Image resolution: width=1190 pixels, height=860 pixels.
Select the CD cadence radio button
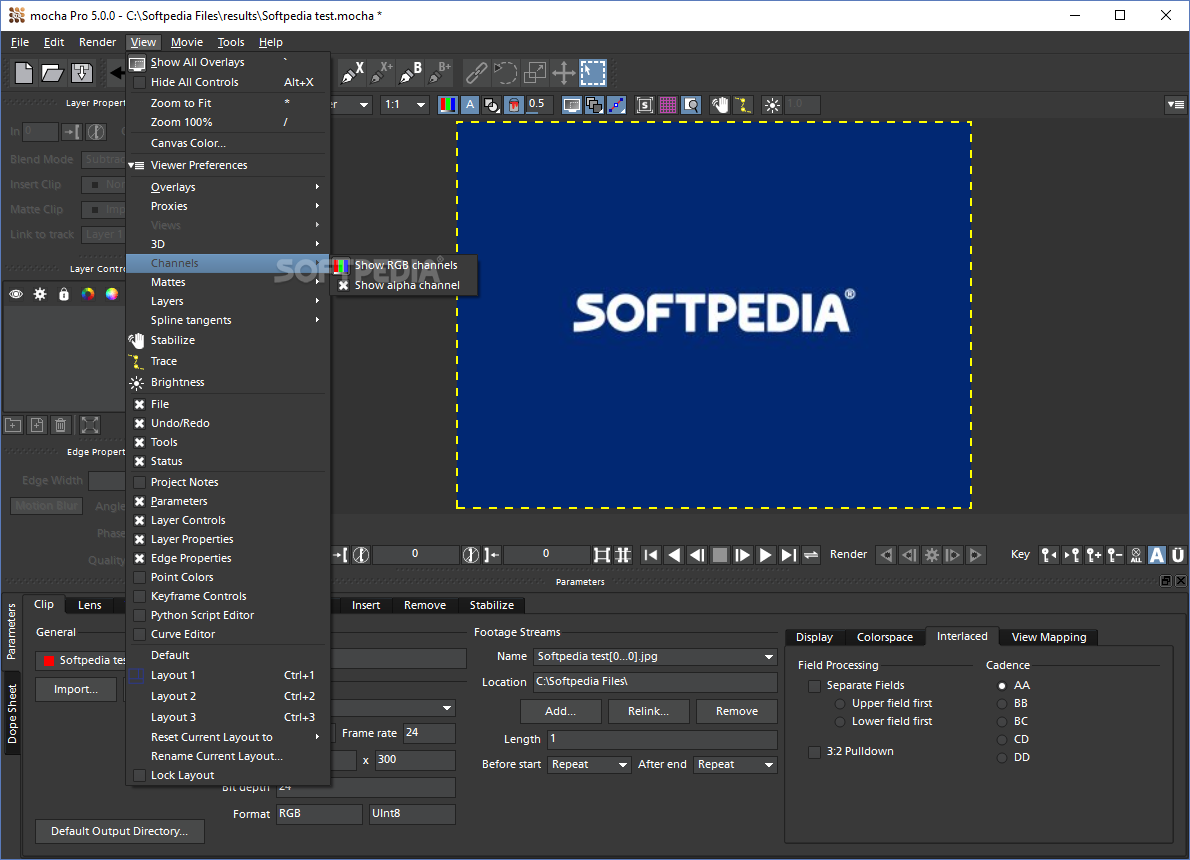(1002, 739)
